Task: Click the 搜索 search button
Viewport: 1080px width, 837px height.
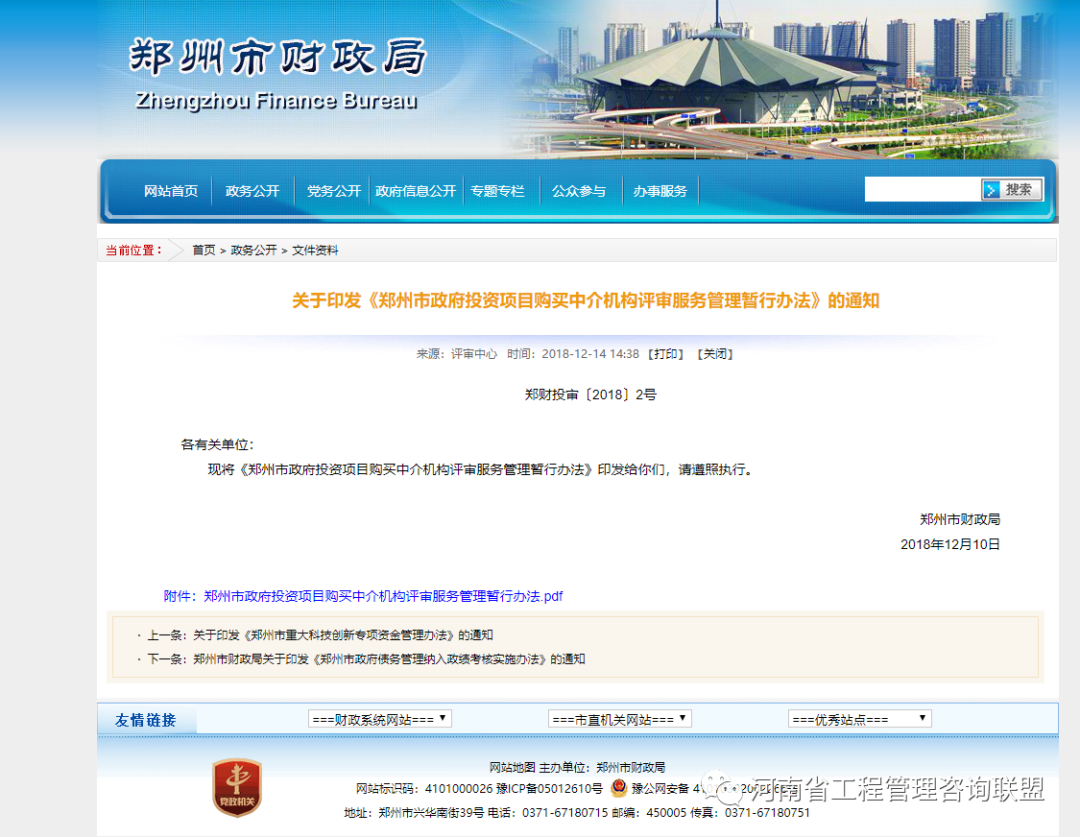Action: (1012, 190)
